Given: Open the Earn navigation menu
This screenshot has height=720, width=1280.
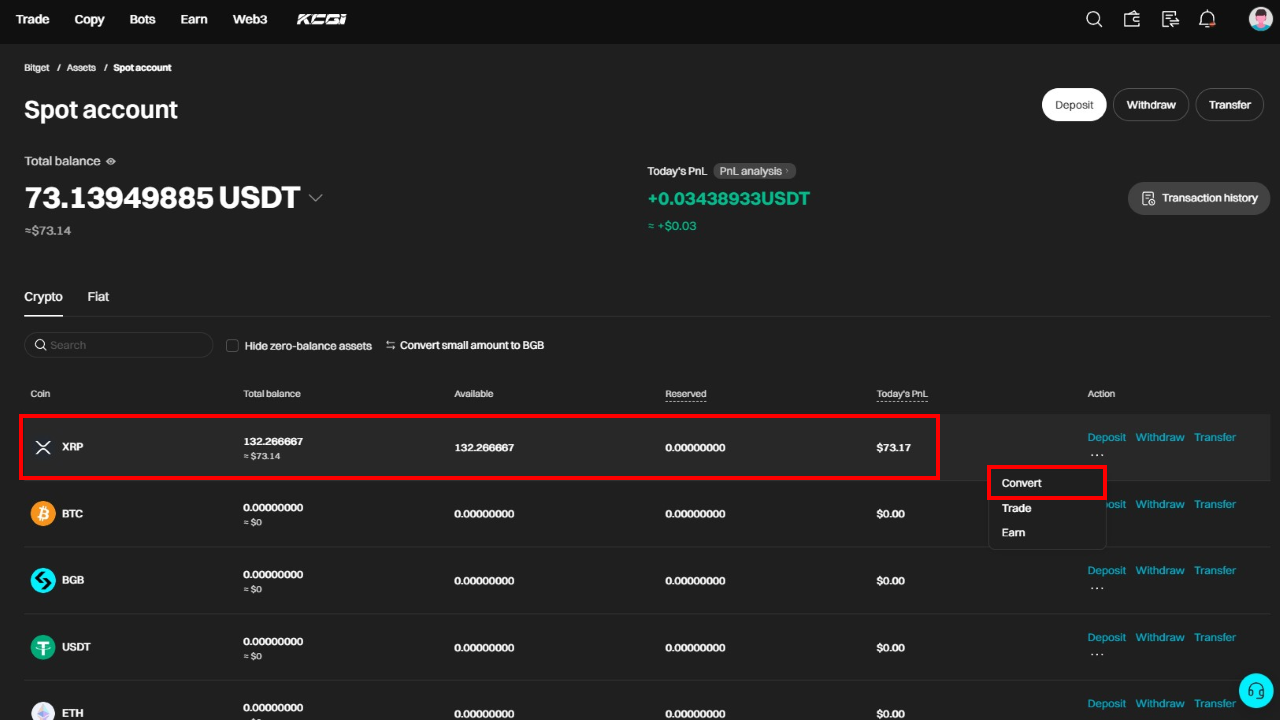Looking at the screenshot, I should point(194,19).
